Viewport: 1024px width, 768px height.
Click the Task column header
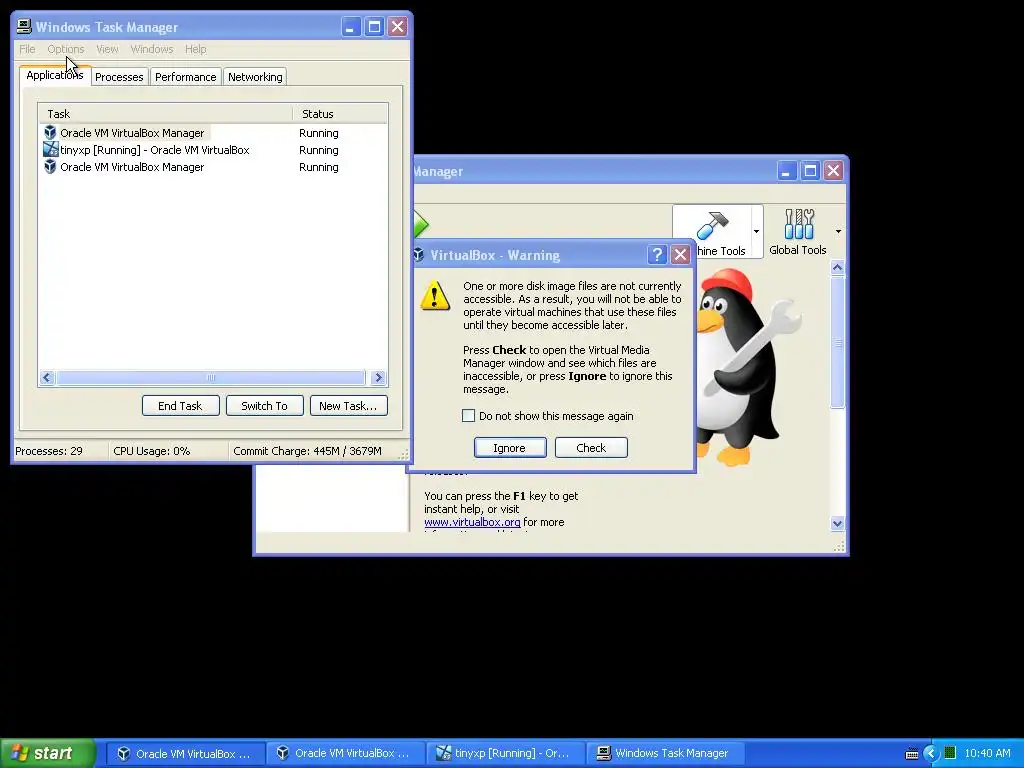(165, 114)
